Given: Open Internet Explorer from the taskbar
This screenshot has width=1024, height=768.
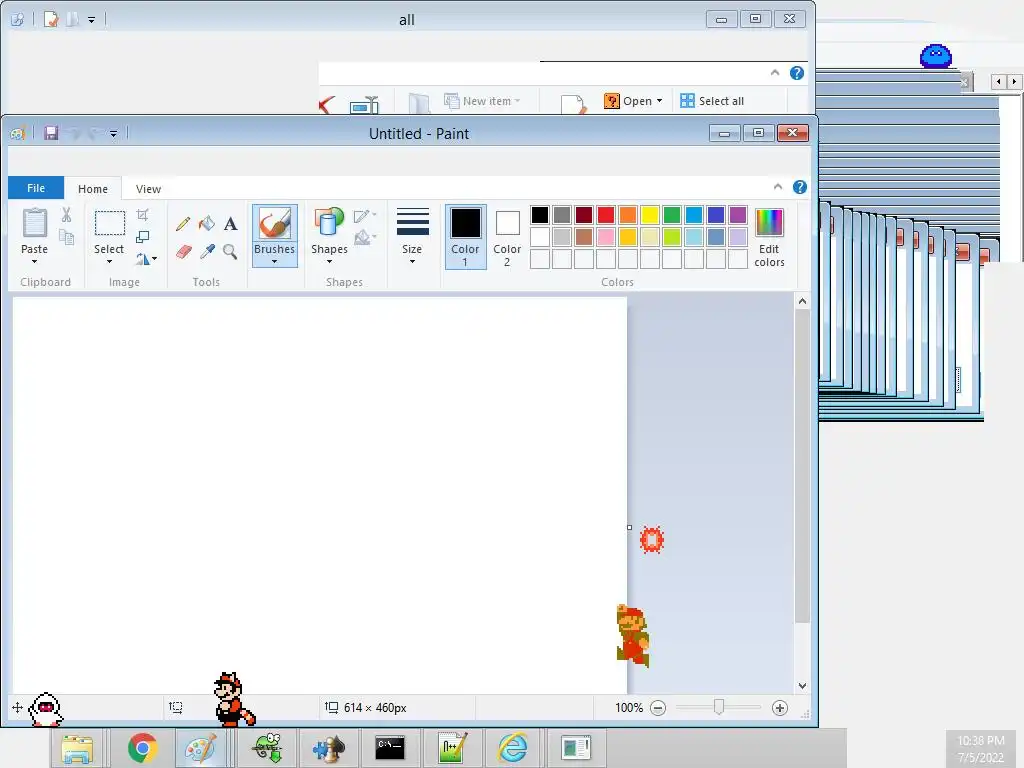Looking at the screenshot, I should [x=513, y=748].
